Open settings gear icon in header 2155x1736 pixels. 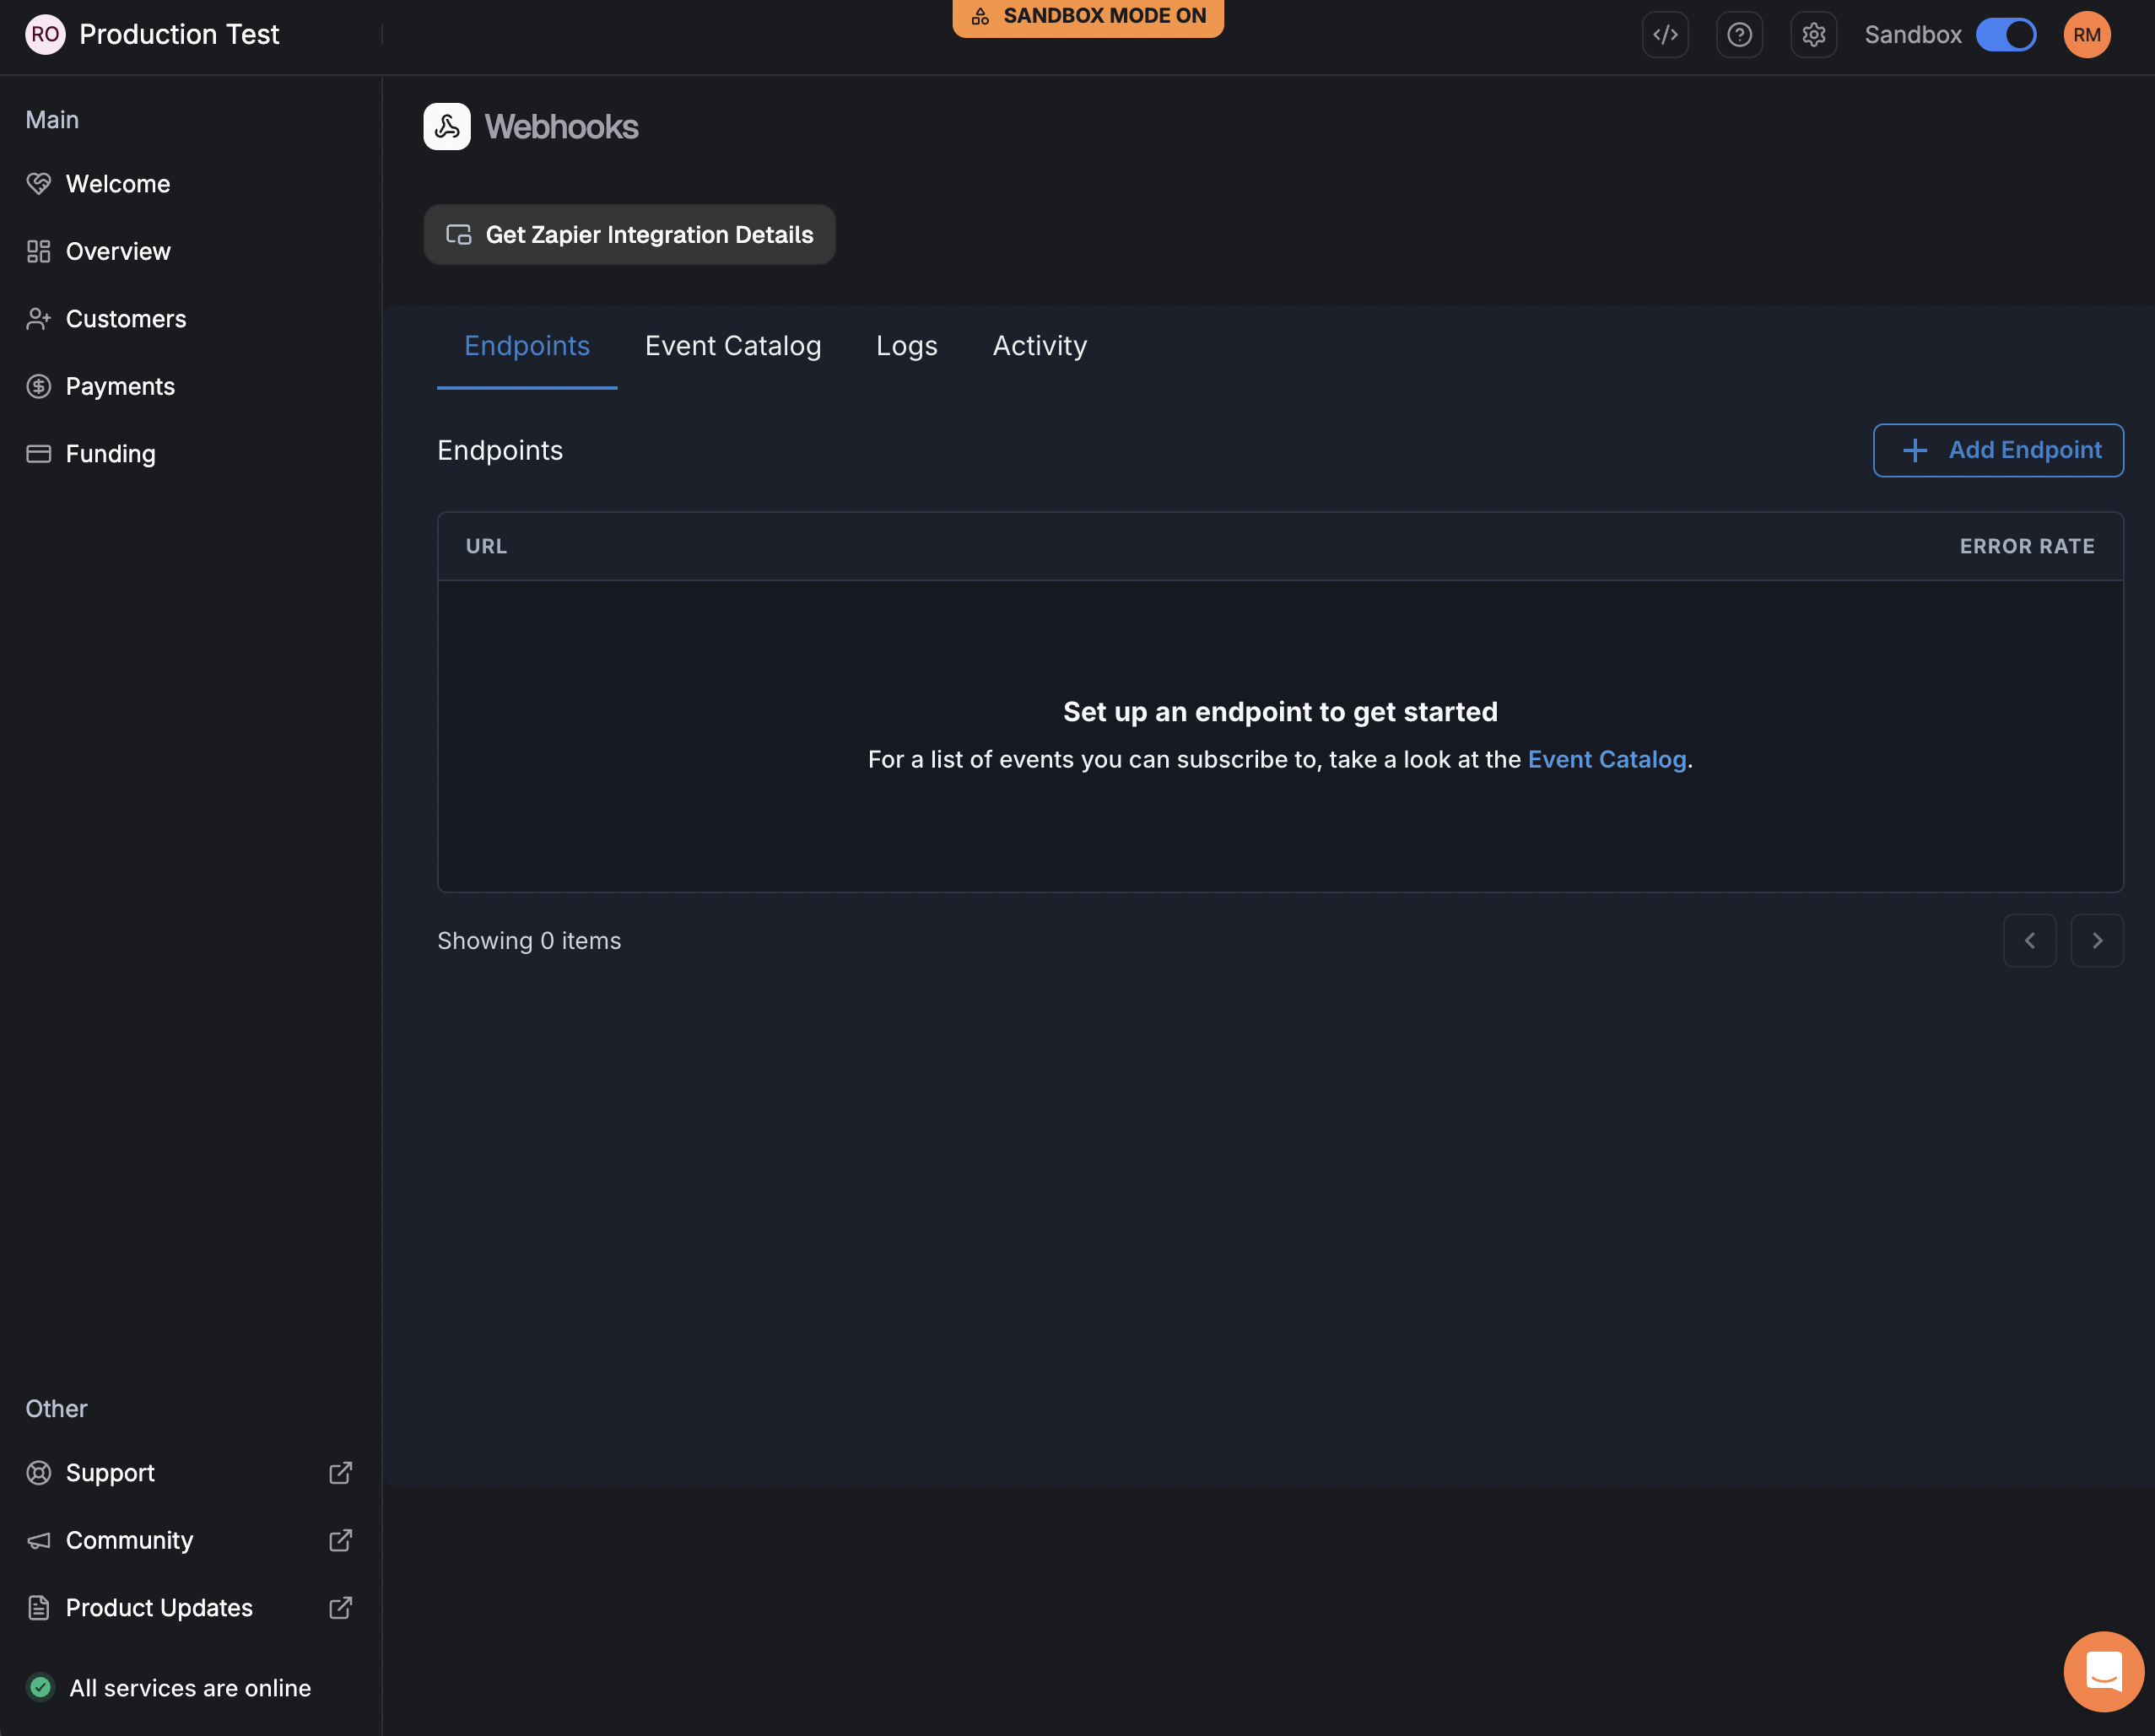(1813, 35)
